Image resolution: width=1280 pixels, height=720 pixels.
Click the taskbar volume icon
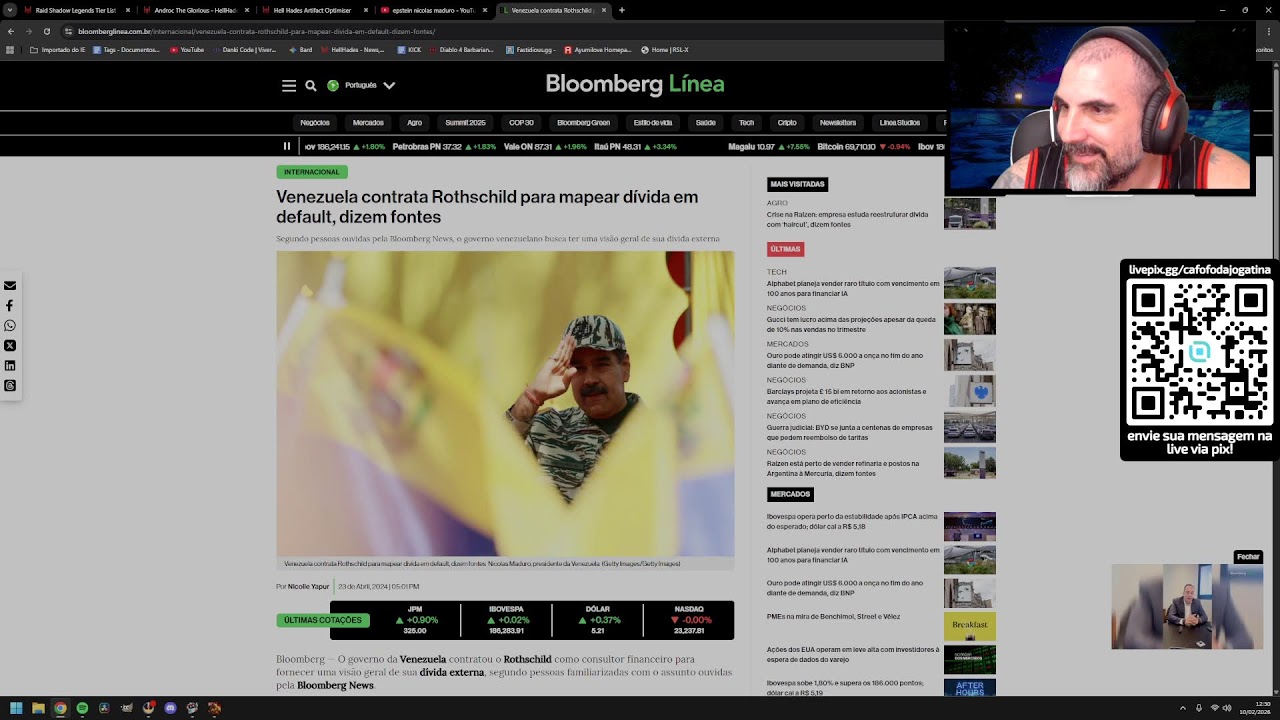1227,708
